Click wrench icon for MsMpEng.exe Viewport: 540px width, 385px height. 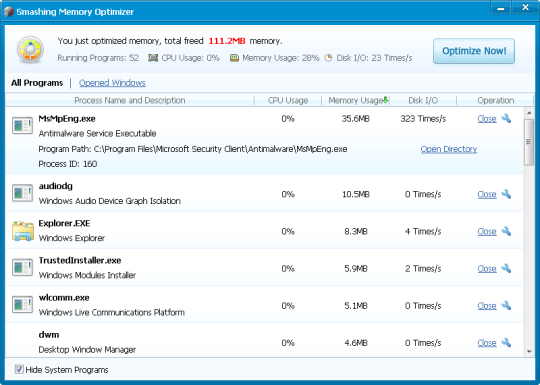(x=506, y=118)
